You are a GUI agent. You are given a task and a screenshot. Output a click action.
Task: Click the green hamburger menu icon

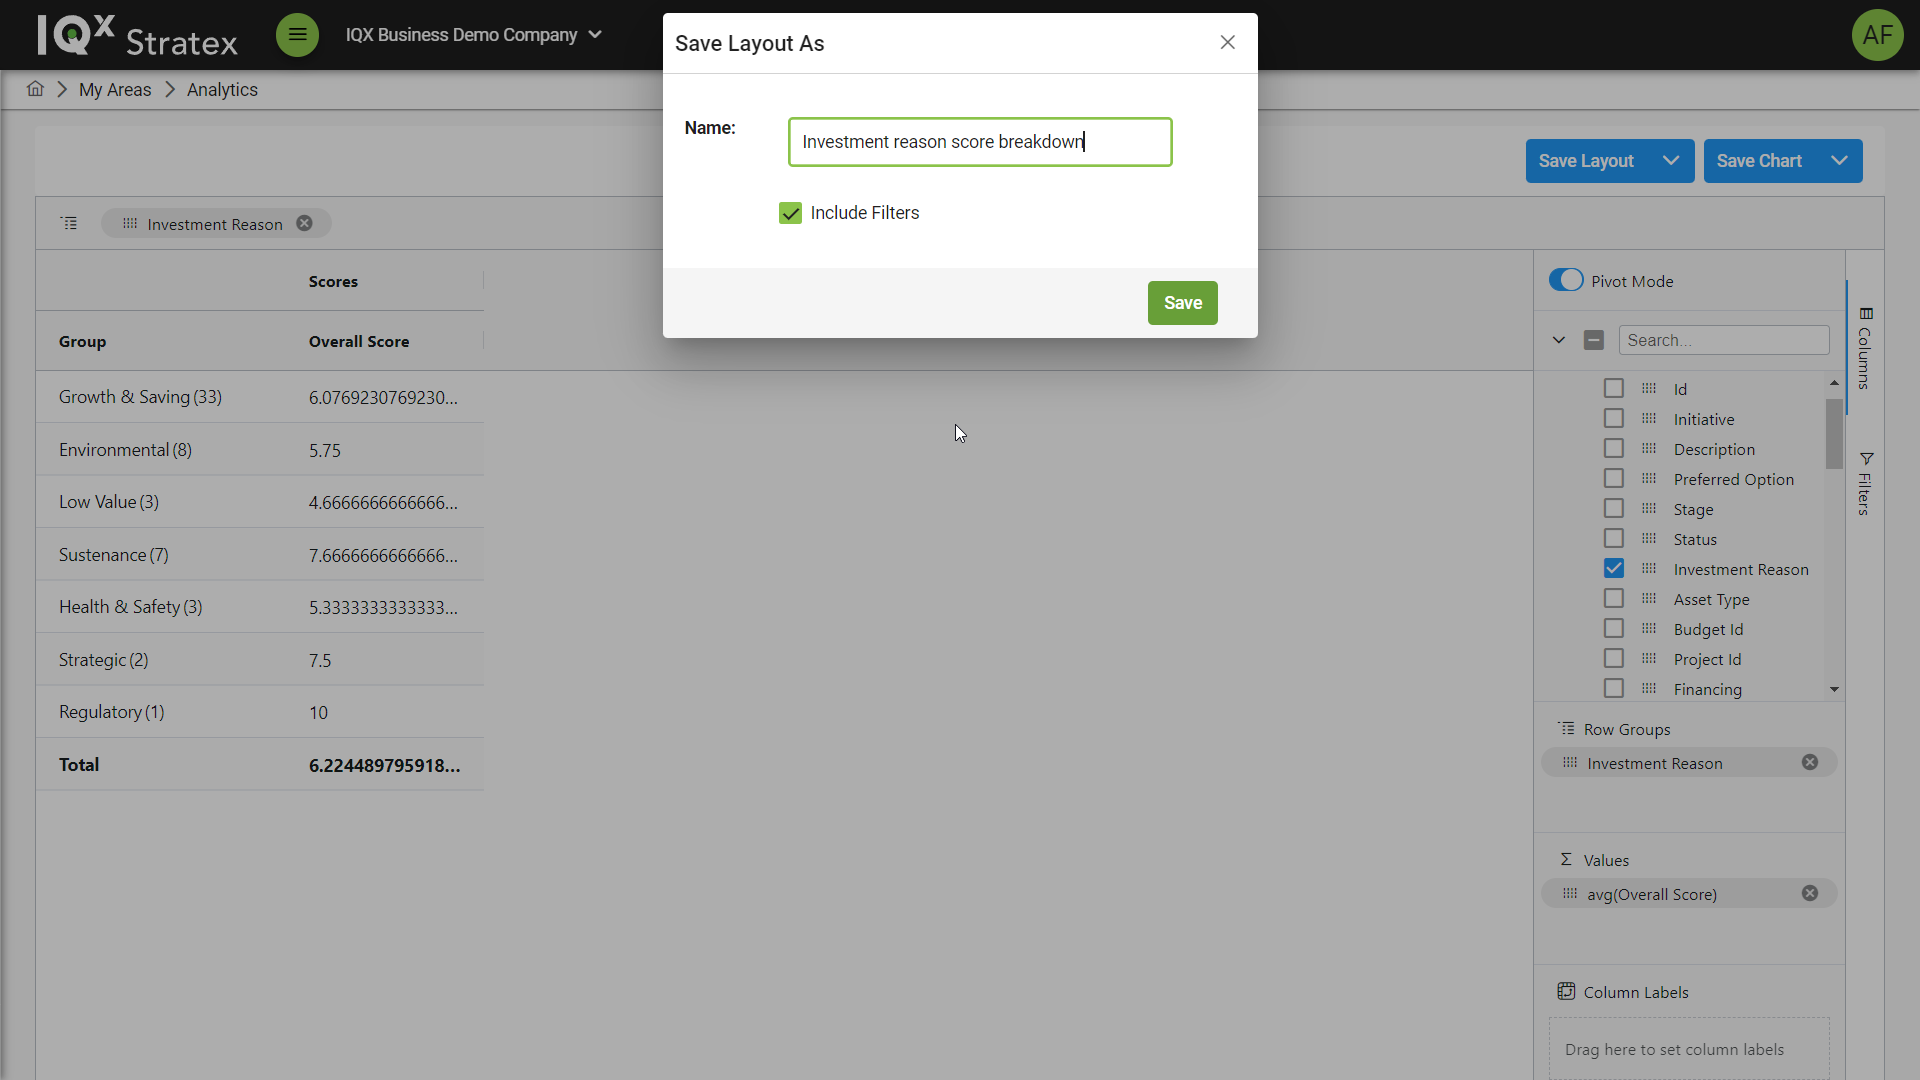[297, 35]
